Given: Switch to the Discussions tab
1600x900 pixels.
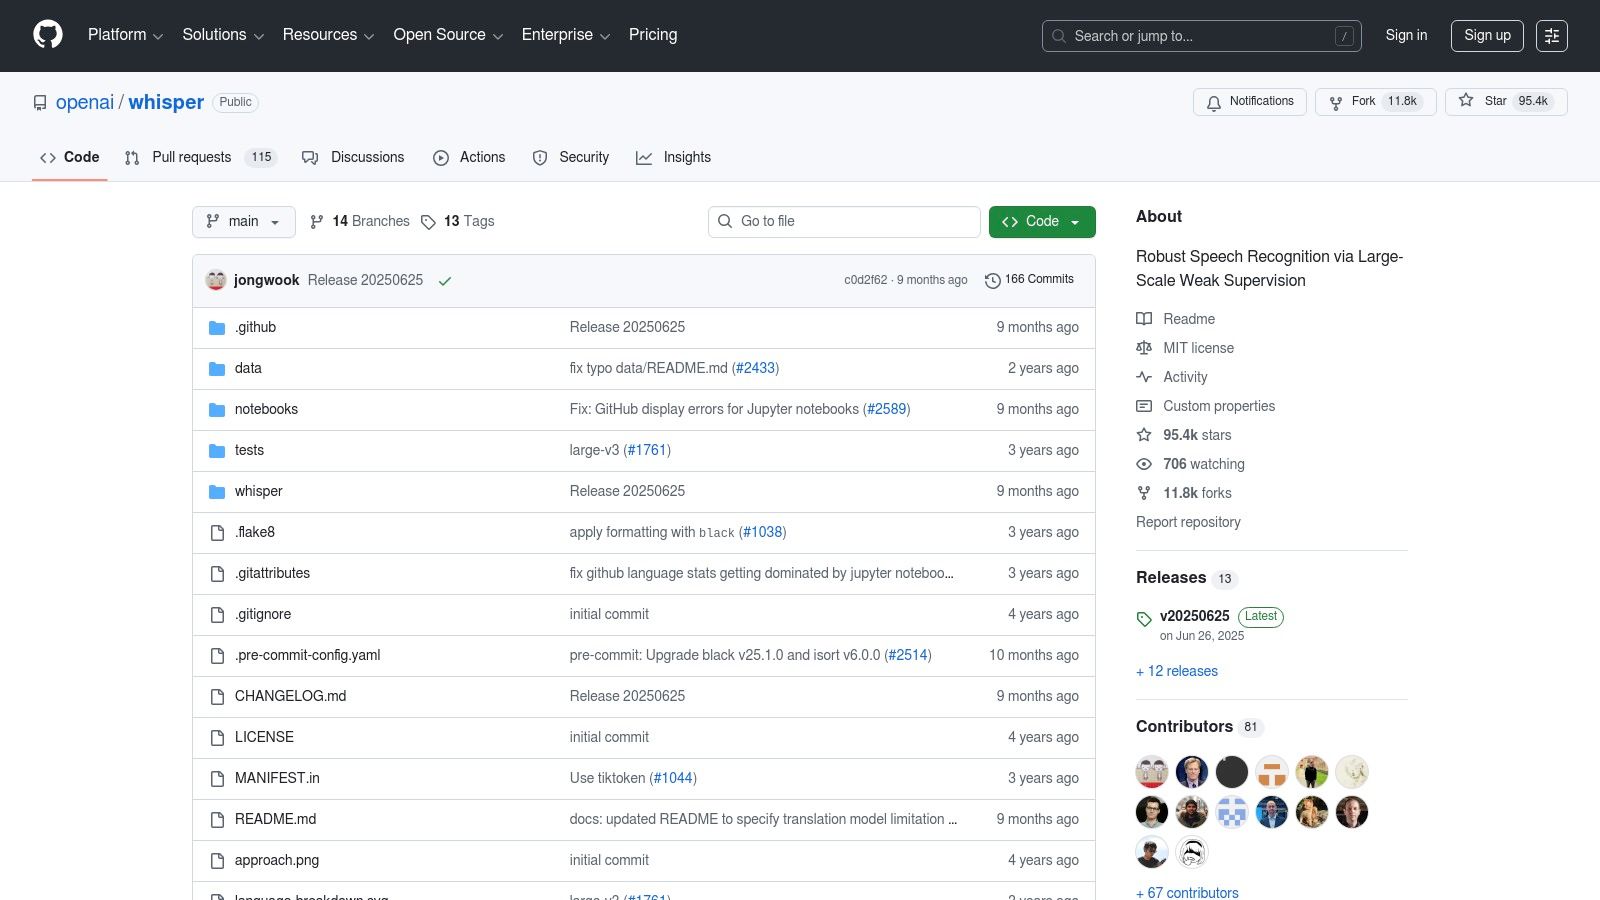Looking at the screenshot, I should (353, 157).
